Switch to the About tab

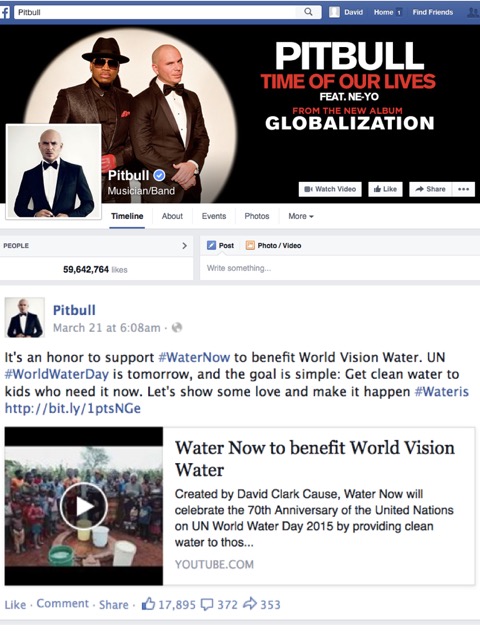172,216
